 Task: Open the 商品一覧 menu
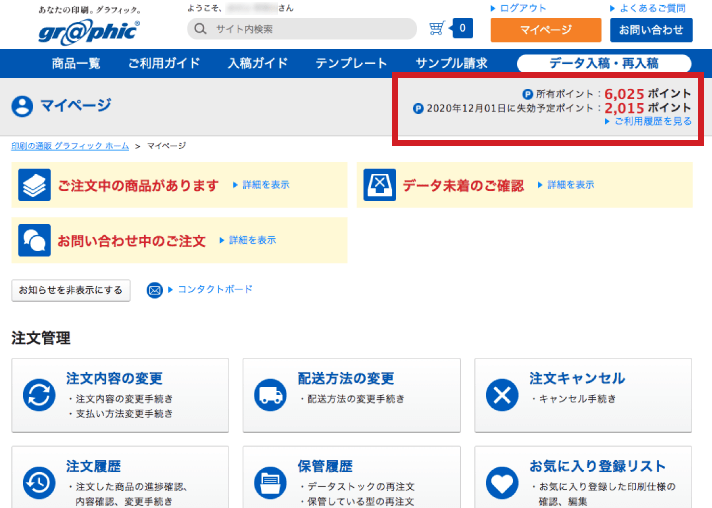point(76,63)
